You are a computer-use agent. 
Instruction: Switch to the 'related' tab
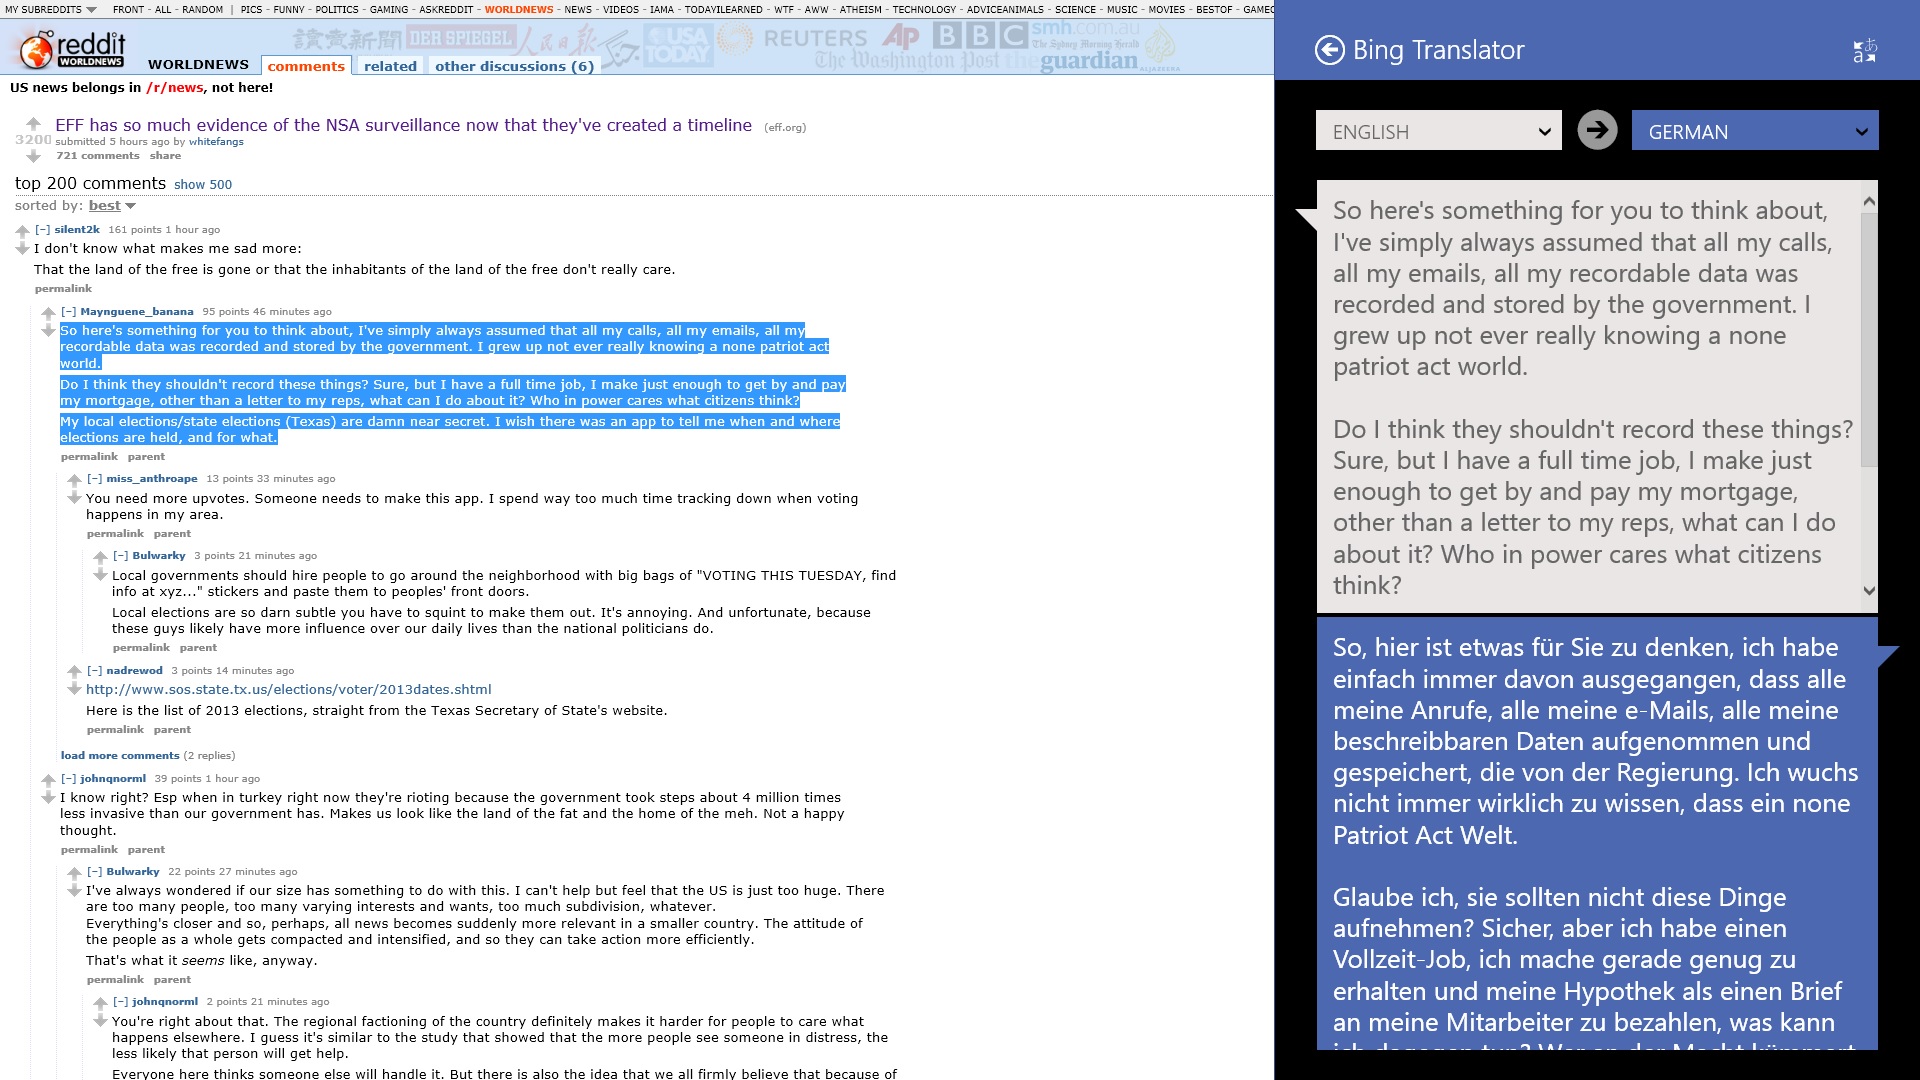coord(389,65)
